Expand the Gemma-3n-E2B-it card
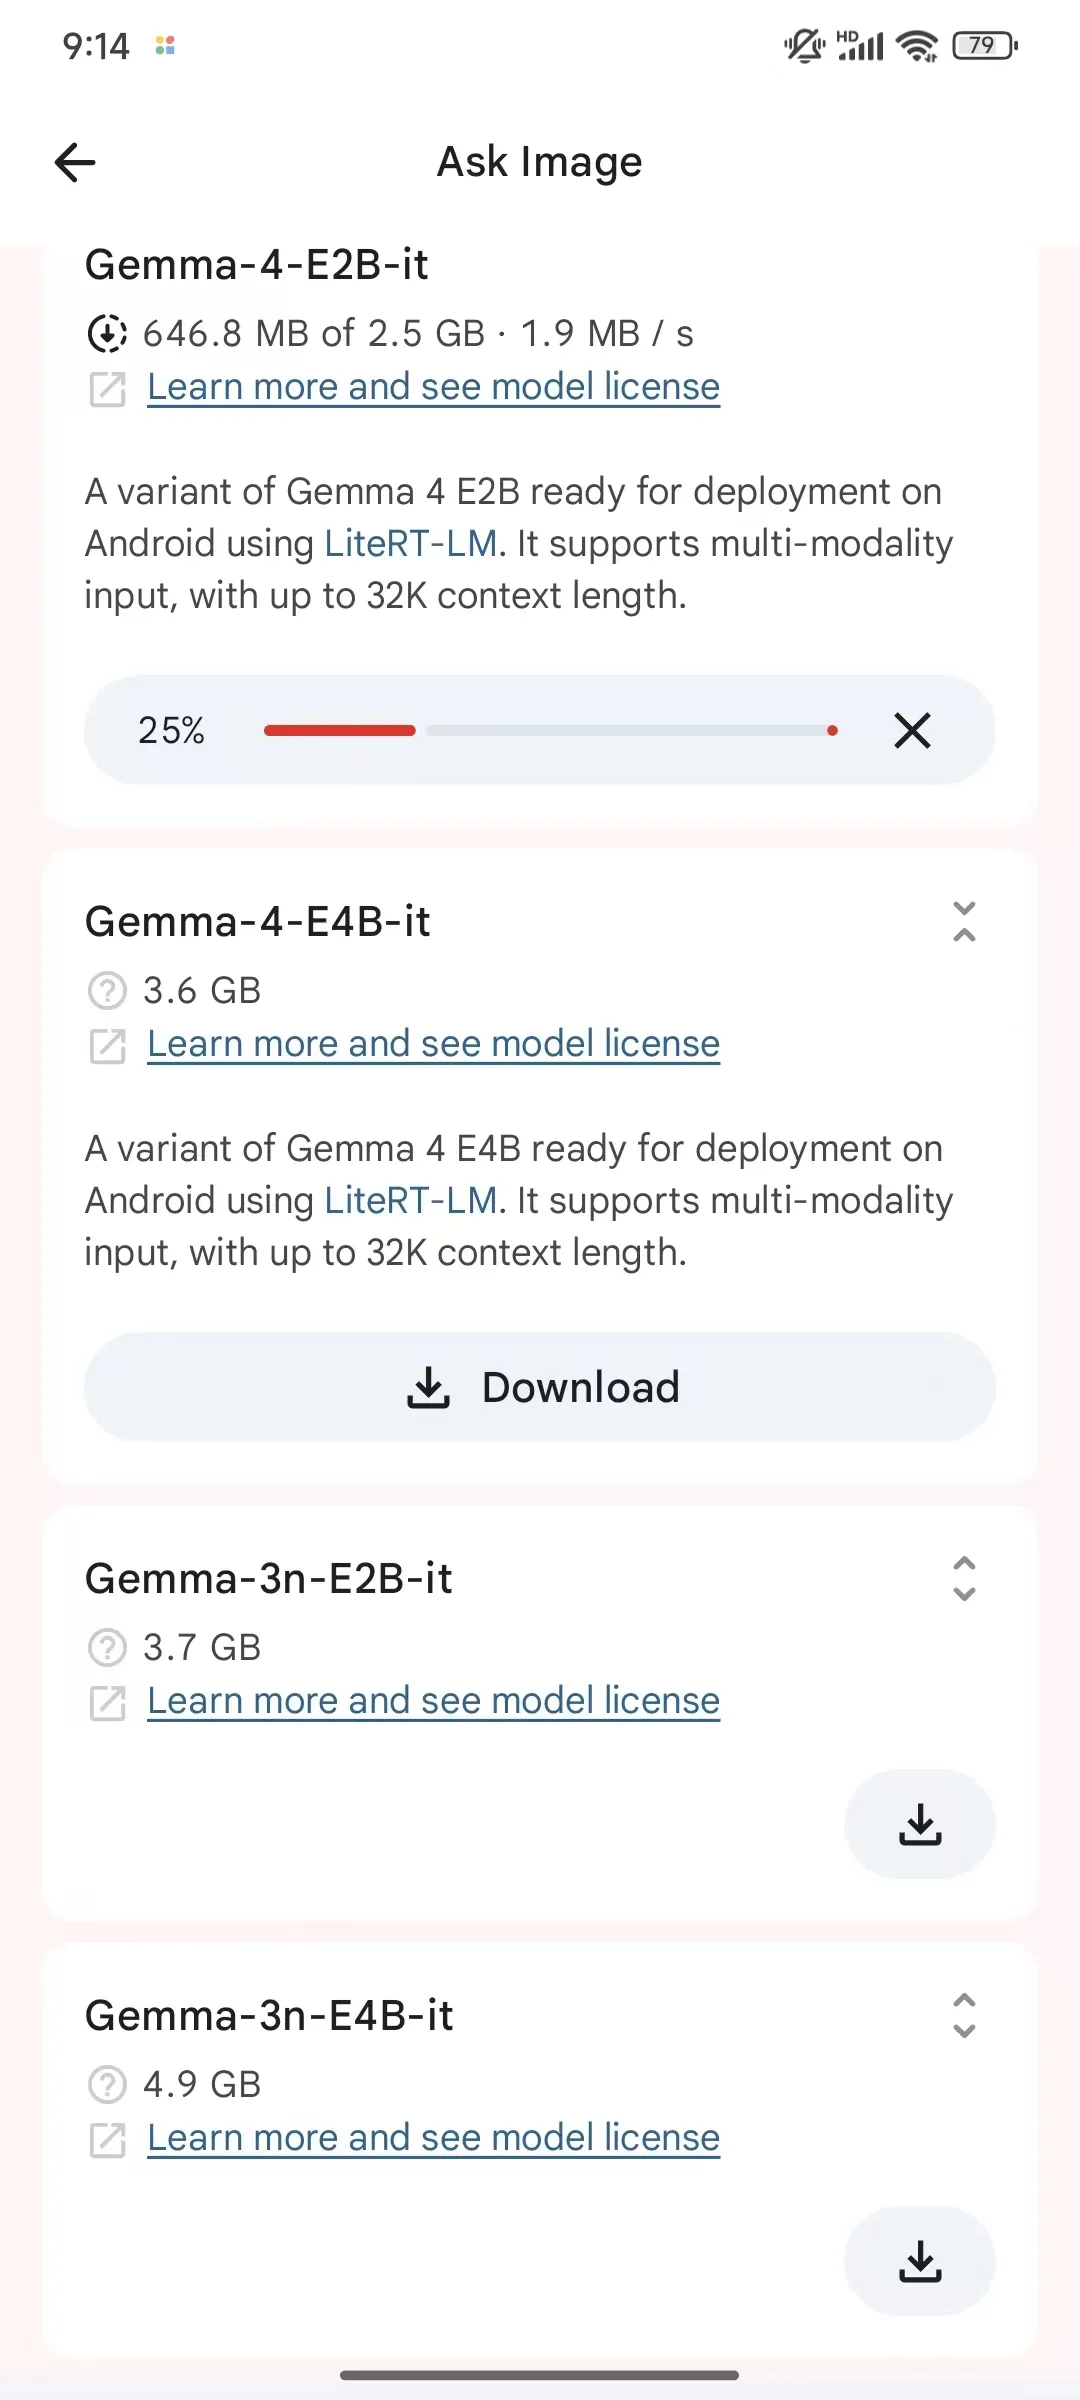 (x=964, y=1578)
